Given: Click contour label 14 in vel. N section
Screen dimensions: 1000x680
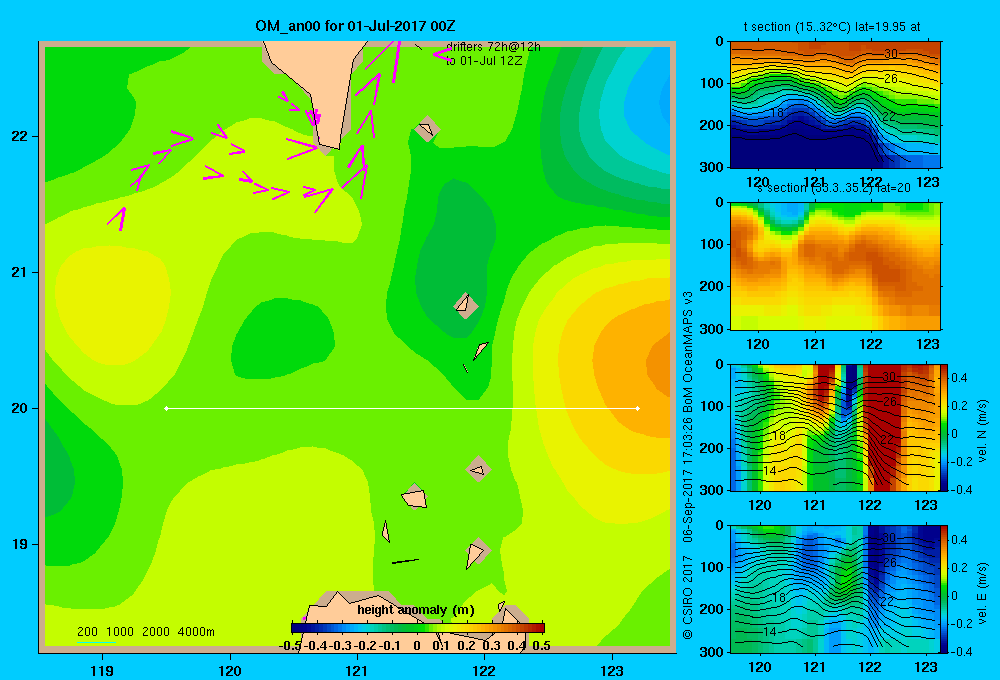Looking at the screenshot, I should 770,471.
